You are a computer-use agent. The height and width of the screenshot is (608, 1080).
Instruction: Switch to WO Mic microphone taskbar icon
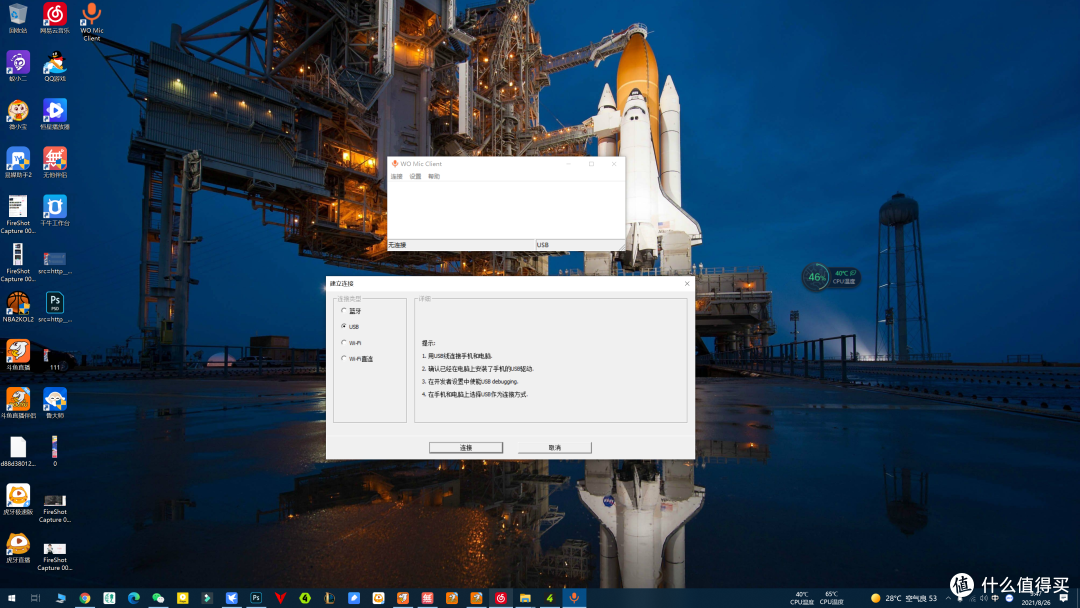click(574, 598)
